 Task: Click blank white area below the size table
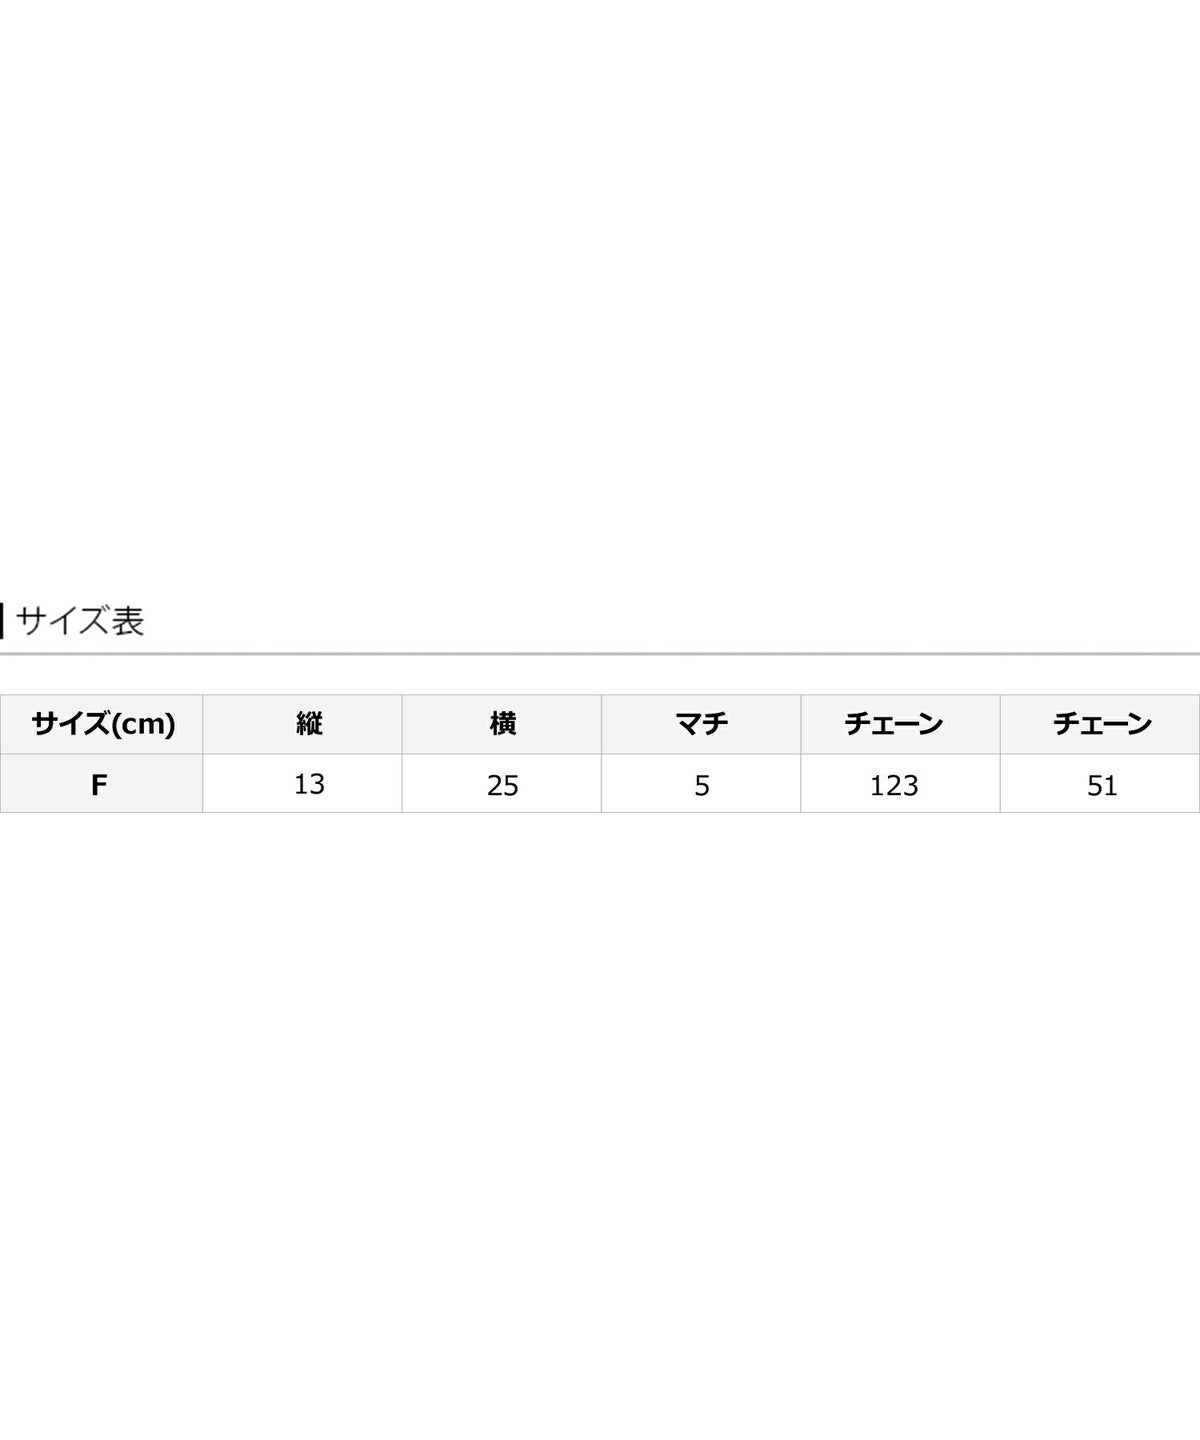[600, 1100]
